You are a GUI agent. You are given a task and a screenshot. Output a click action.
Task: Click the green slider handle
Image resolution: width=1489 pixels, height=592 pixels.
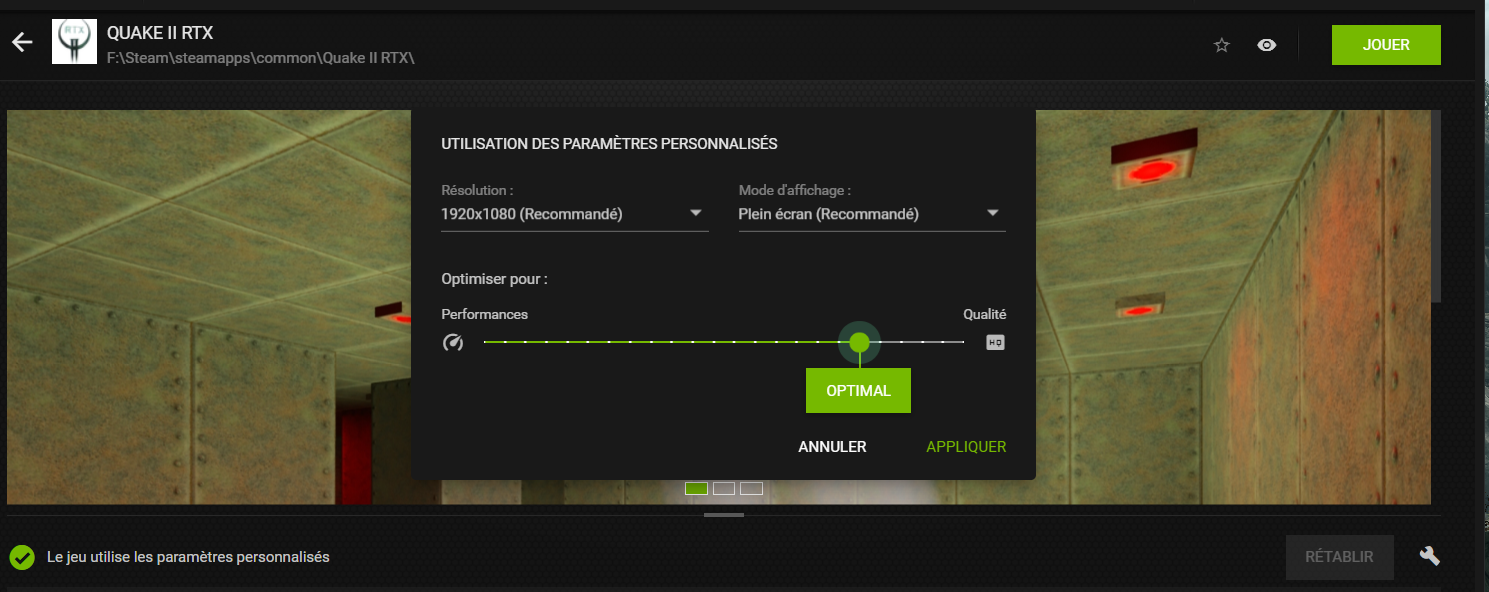tap(859, 342)
